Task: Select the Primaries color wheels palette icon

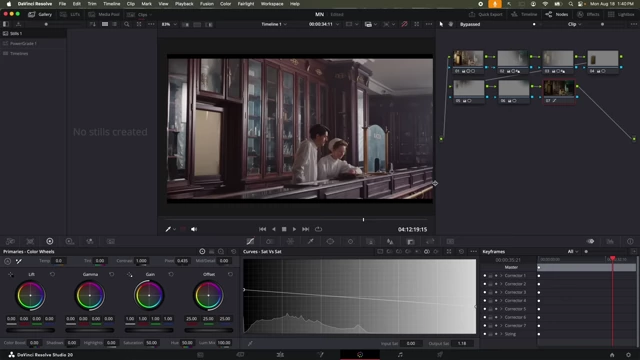Action: [x=50, y=242]
